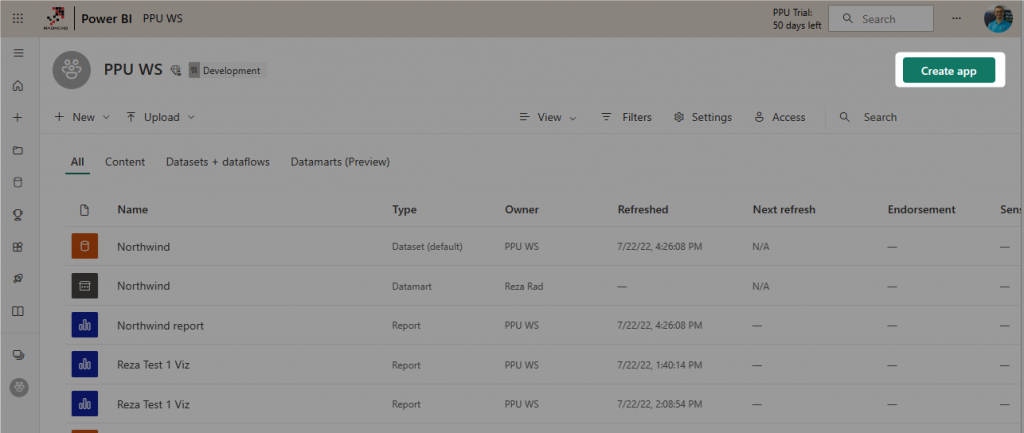The width and height of the screenshot is (1024, 433).
Task: Click the Northwind datamart icon
Action: coord(84,286)
